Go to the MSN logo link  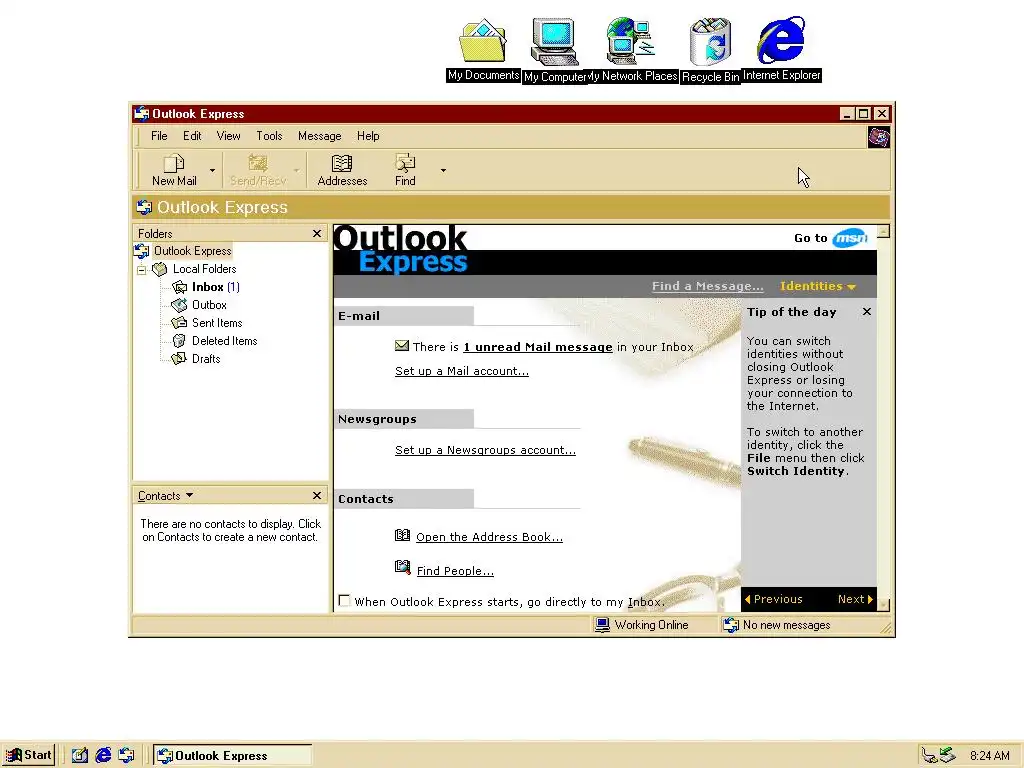850,238
